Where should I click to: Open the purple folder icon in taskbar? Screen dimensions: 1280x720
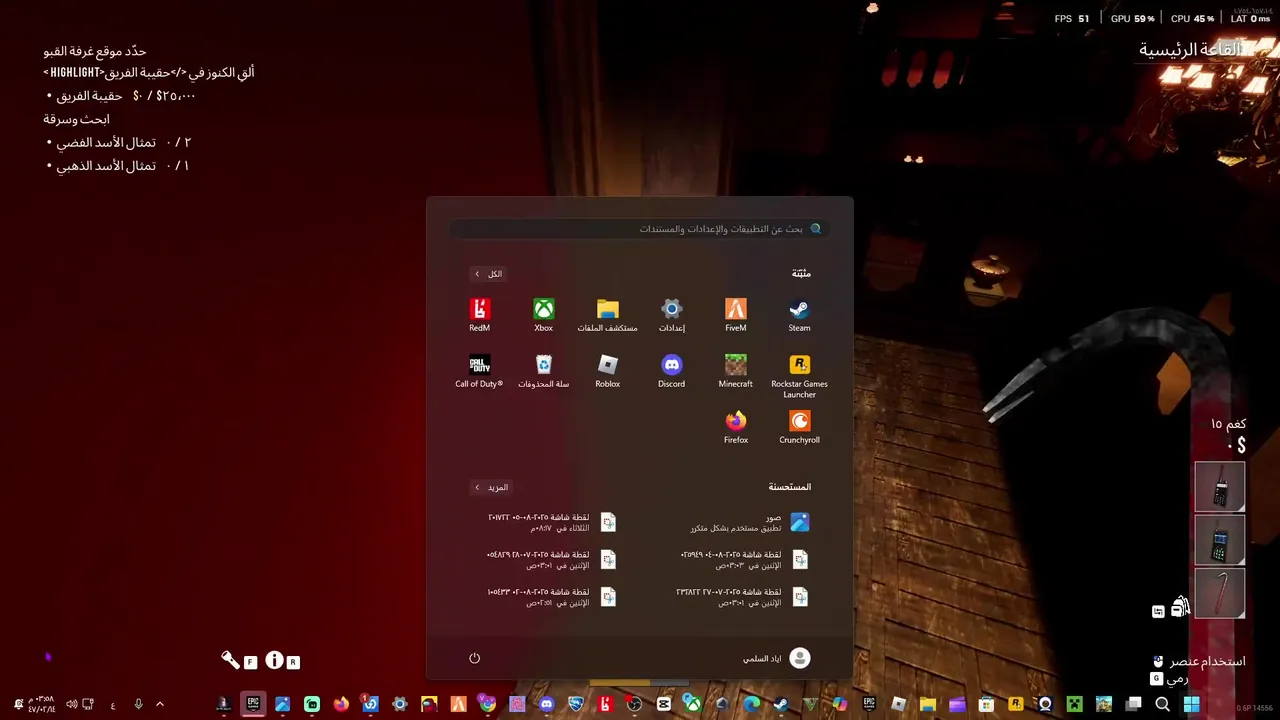(x=957, y=704)
